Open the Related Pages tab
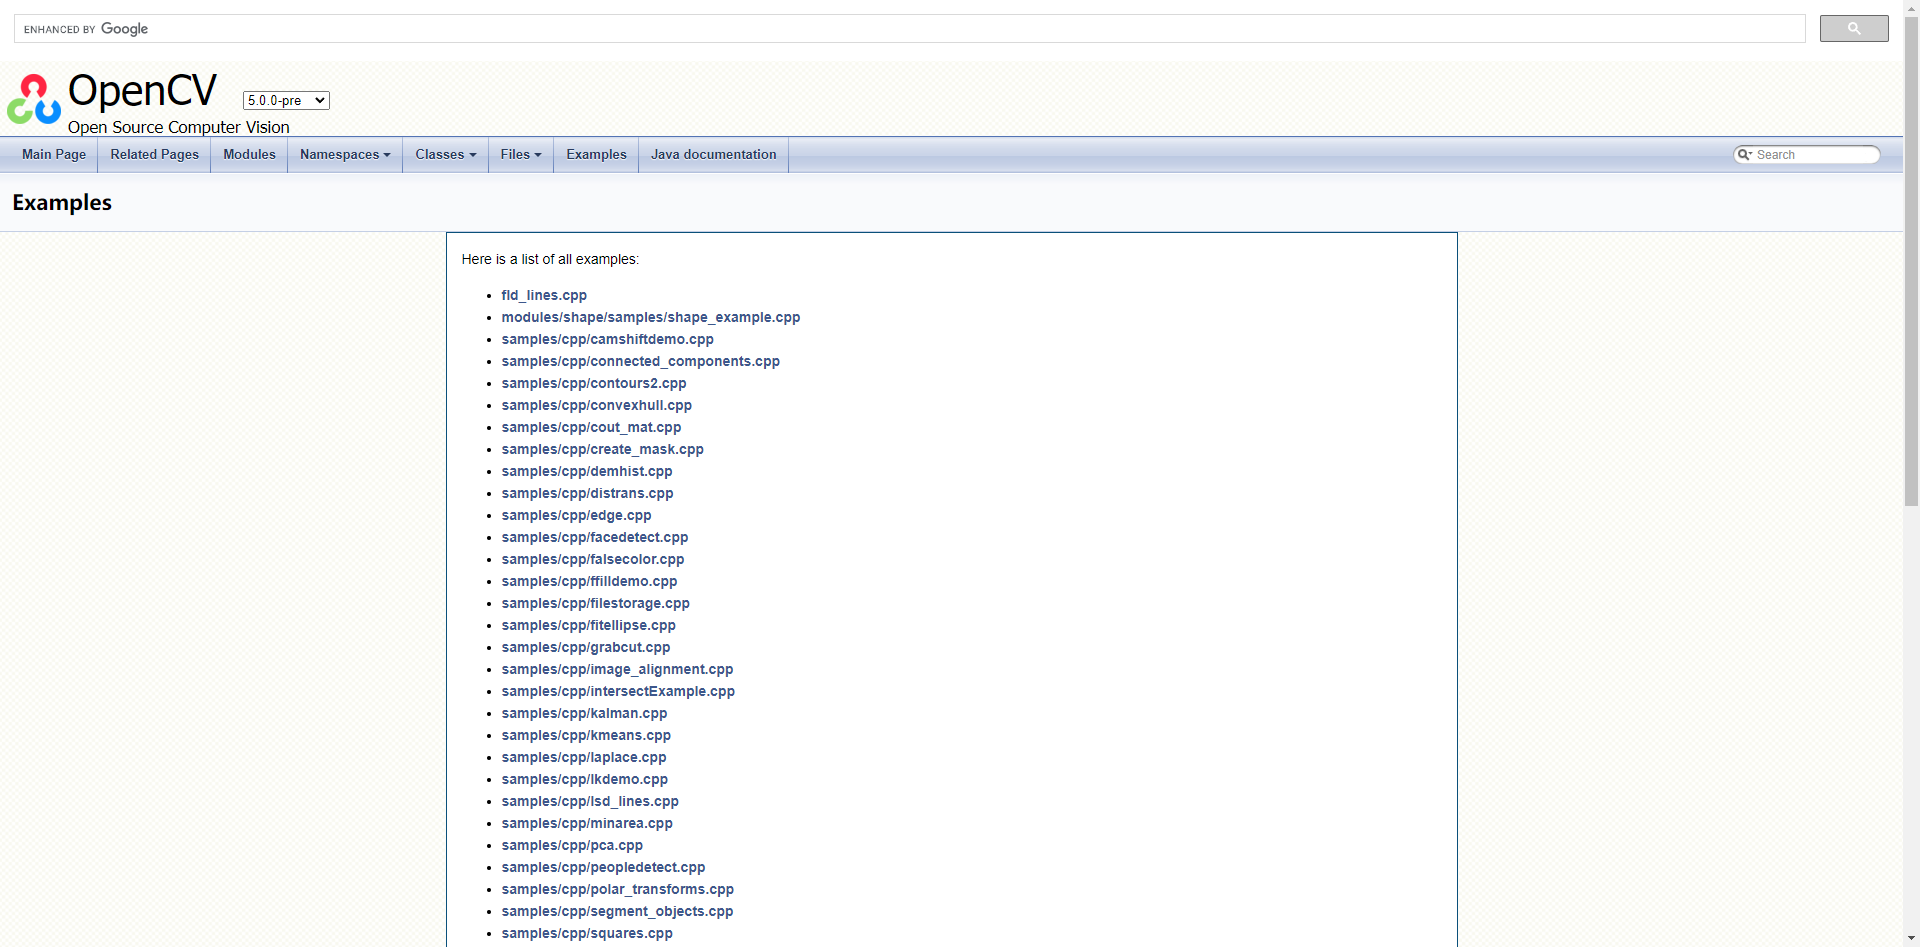This screenshot has height=947, width=1920. pyautogui.click(x=155, y=155)
